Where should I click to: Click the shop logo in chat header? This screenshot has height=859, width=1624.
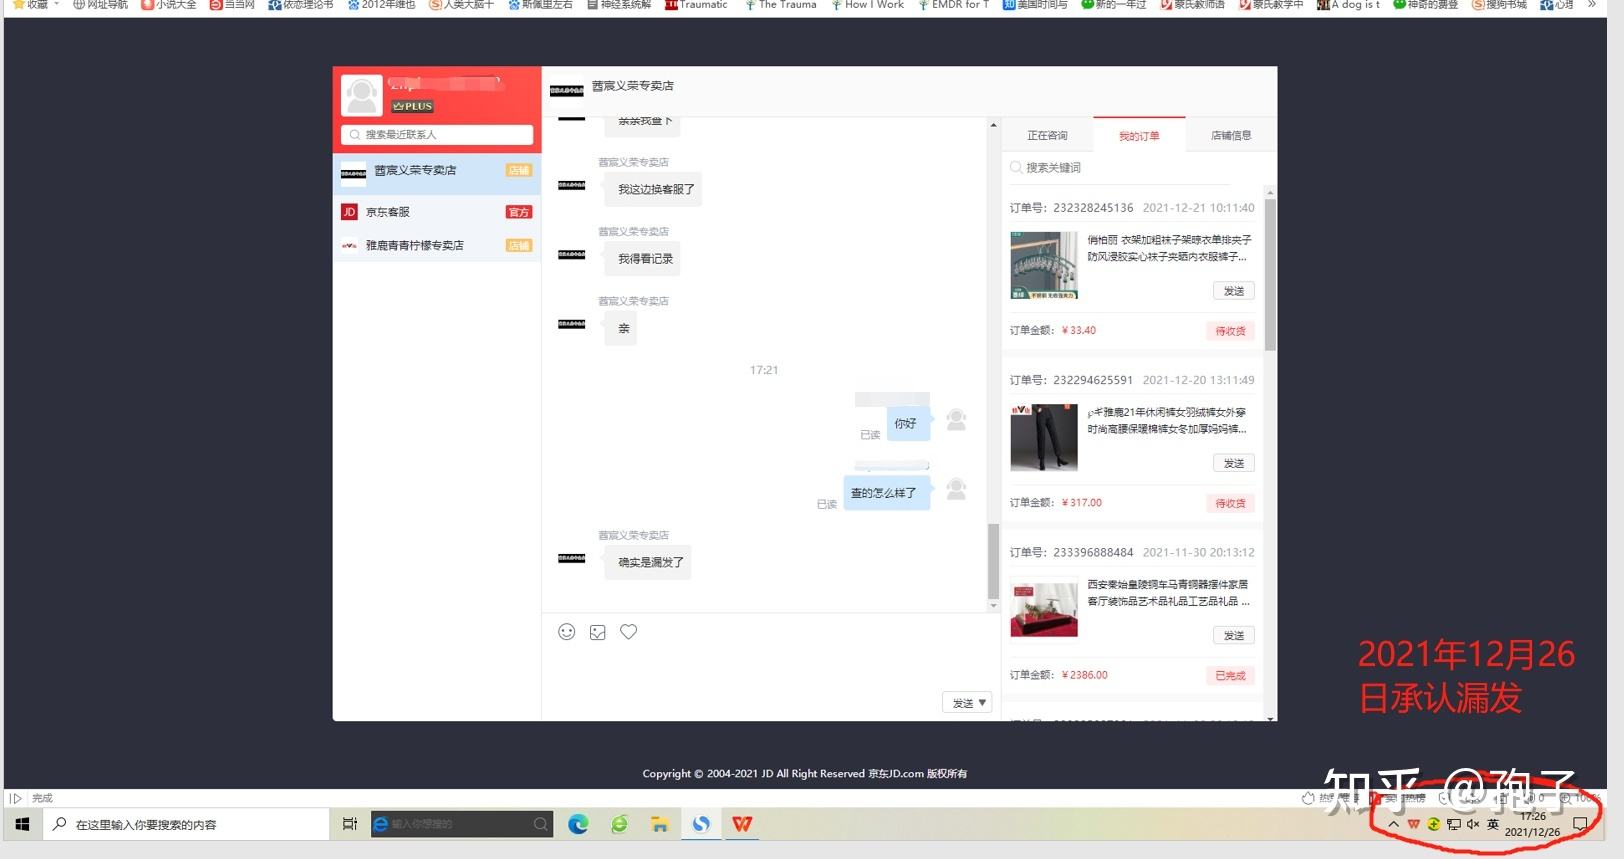point(566,91)
